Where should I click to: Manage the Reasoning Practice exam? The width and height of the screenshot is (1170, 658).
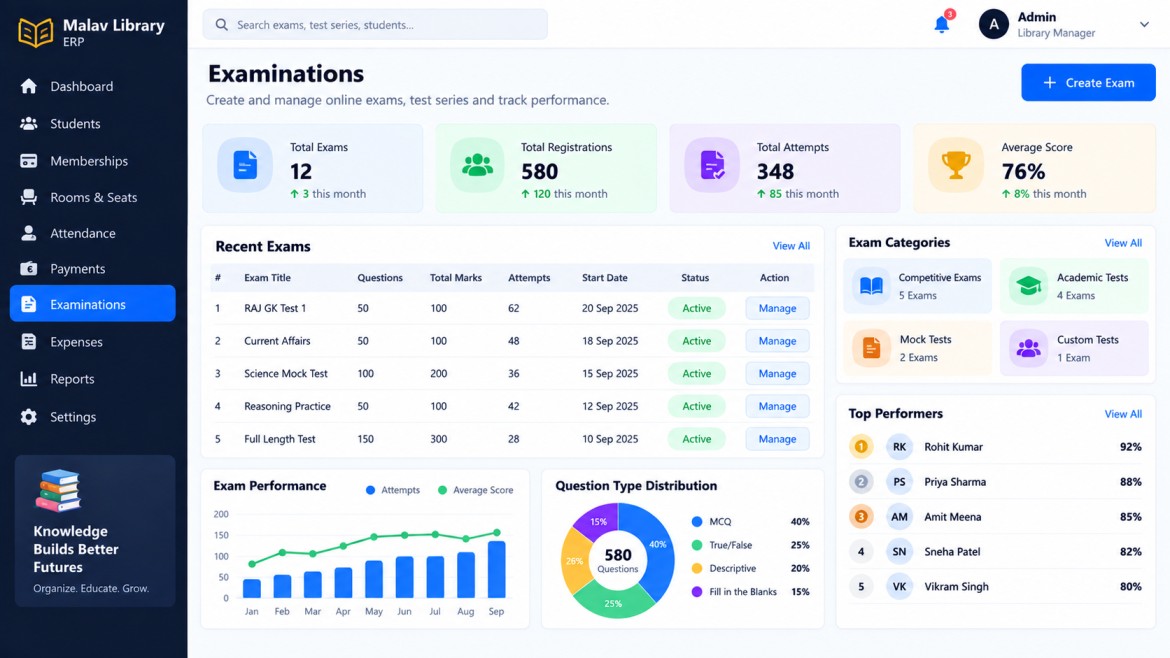[778, 407]
